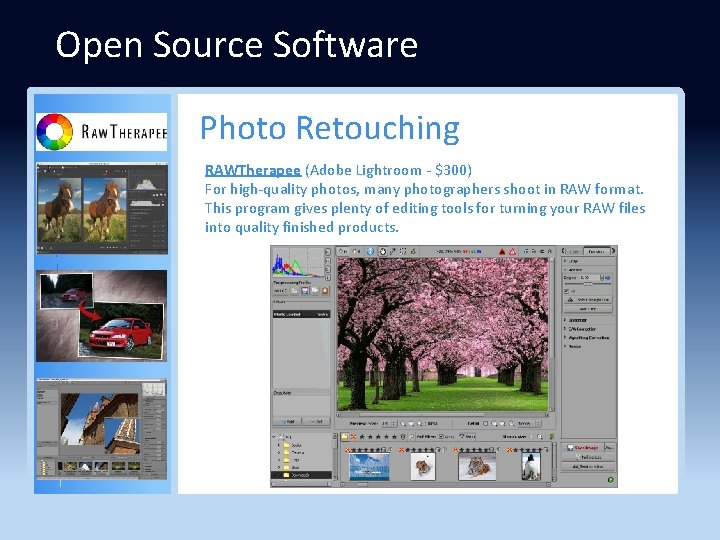Screen dimensions: 720x540
Task: Click the load profile folder icon
Action: coord(294,291)
